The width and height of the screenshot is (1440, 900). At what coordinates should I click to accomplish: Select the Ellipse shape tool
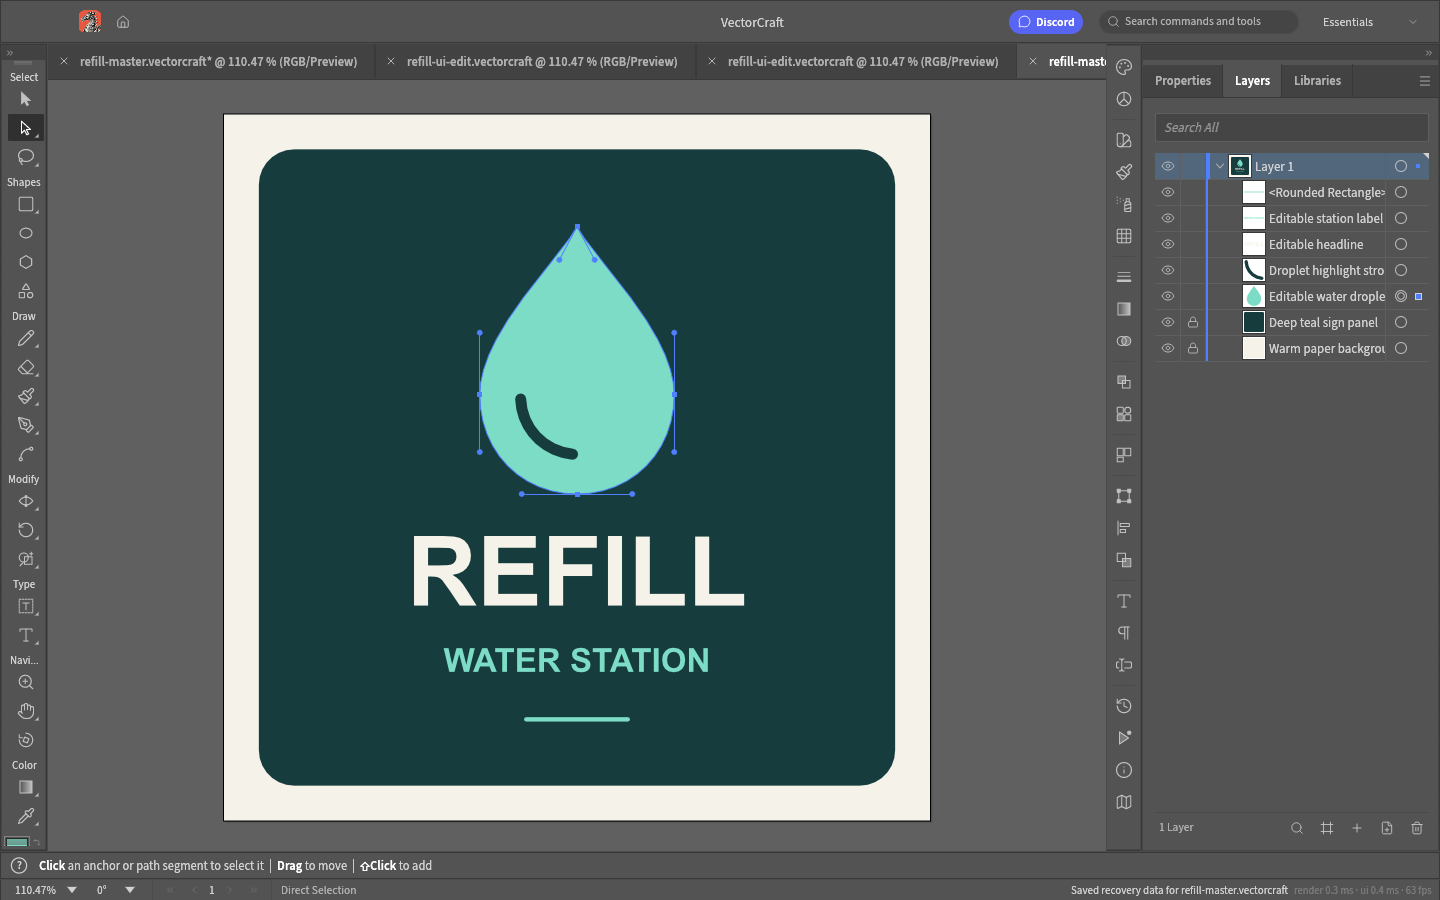26,233
